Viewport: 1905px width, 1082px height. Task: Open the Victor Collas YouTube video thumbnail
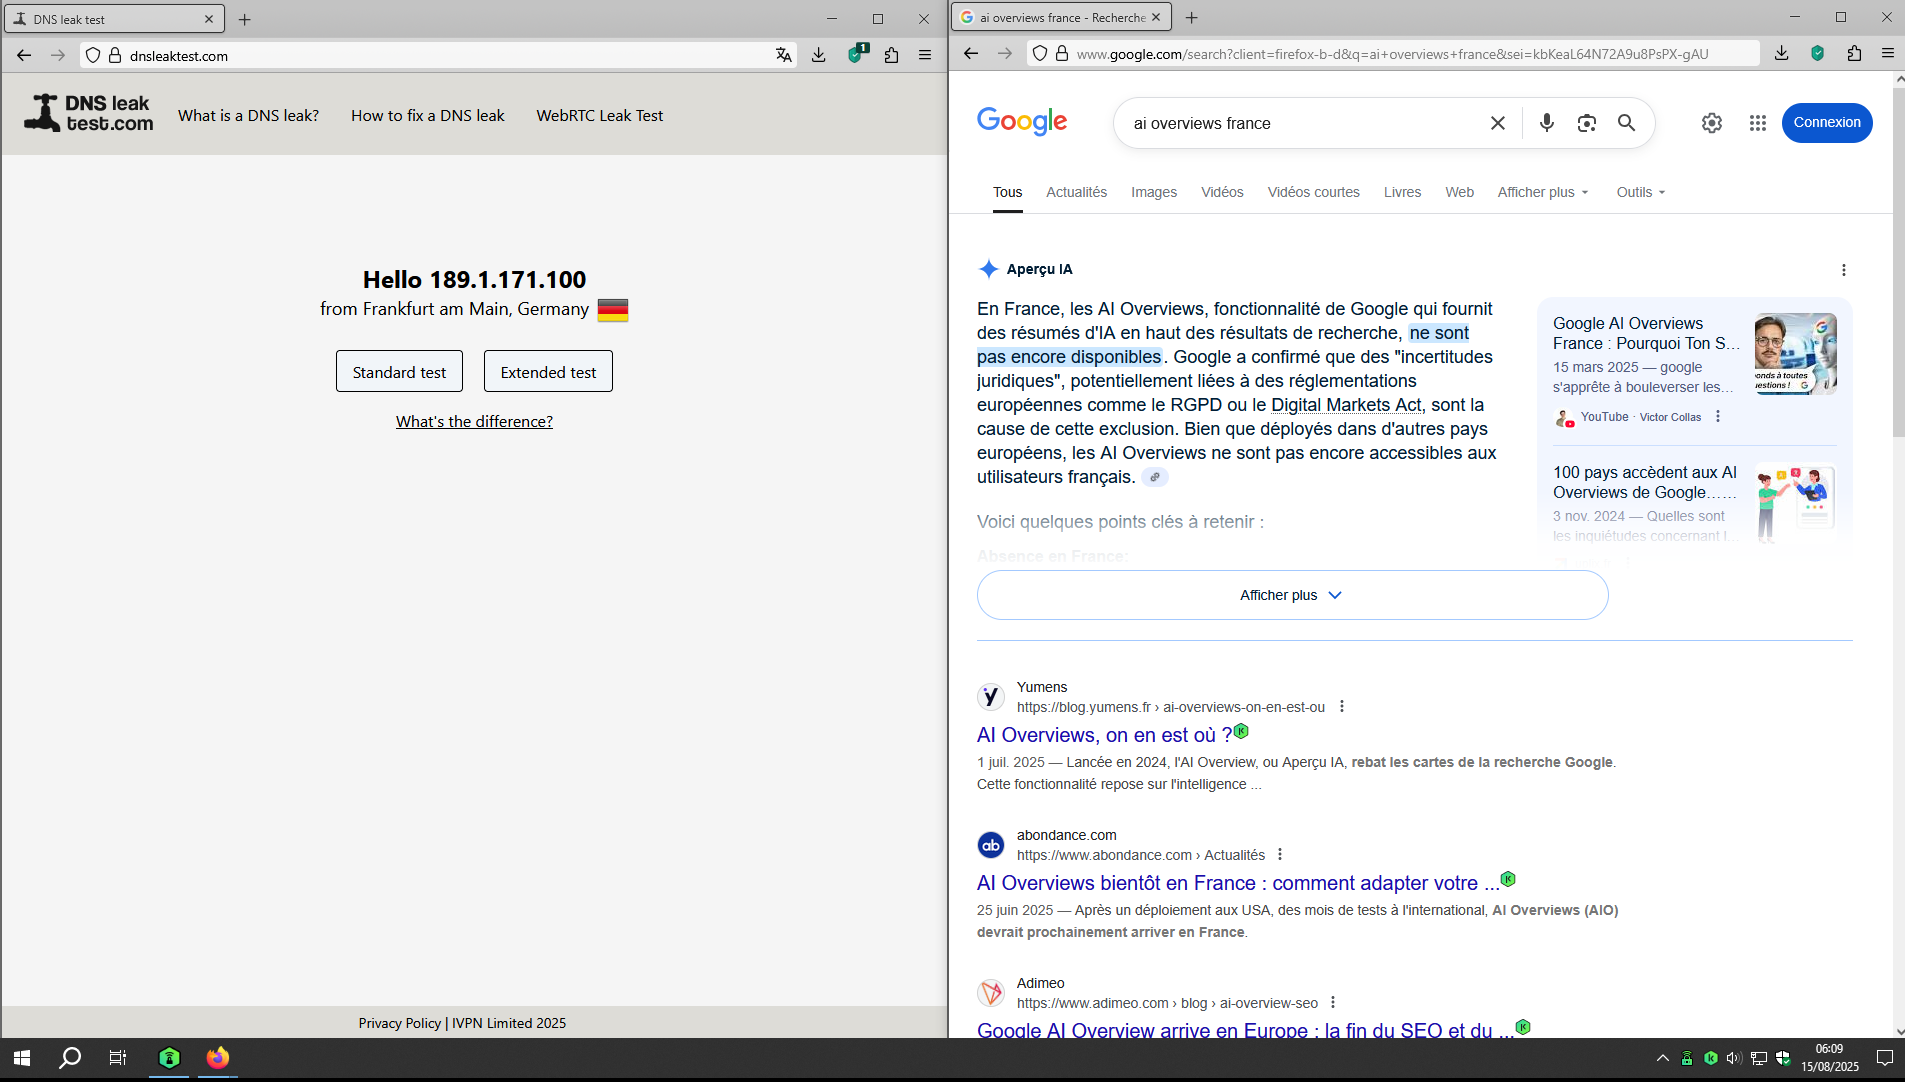tap(1795, 354)
